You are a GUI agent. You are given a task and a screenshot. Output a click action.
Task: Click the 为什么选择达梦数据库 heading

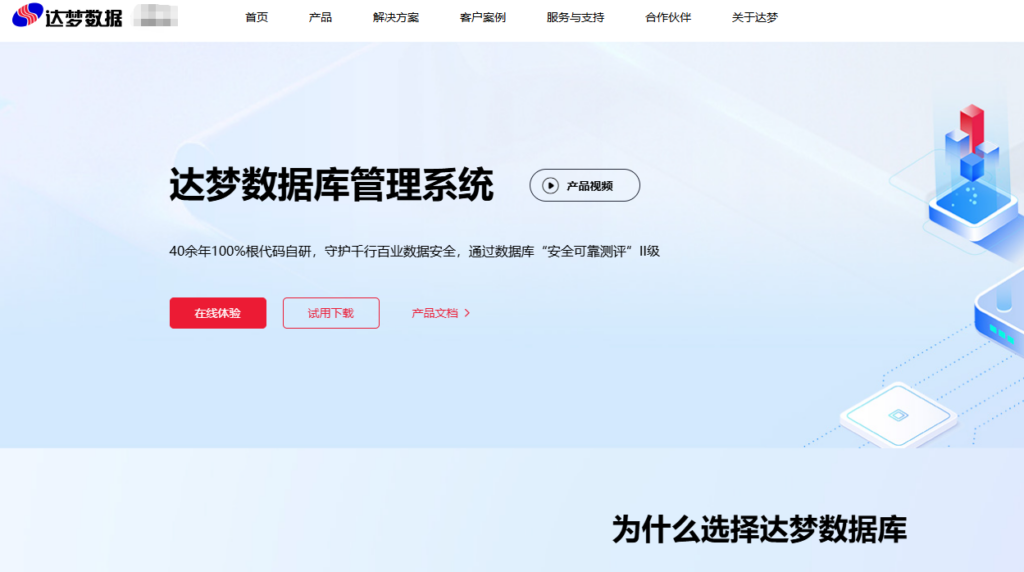pyautogui.click(x=759, y=529)
